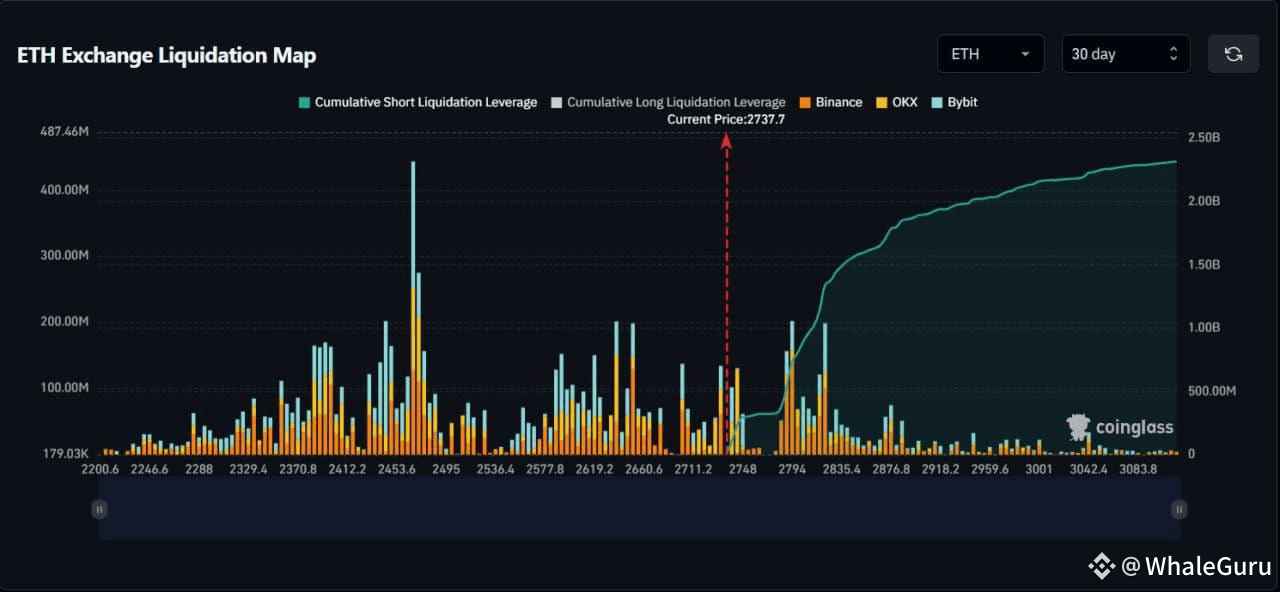Click the 3042.4 price axis label
This screenshot has width=1280, height=592.
(1088, 469)
